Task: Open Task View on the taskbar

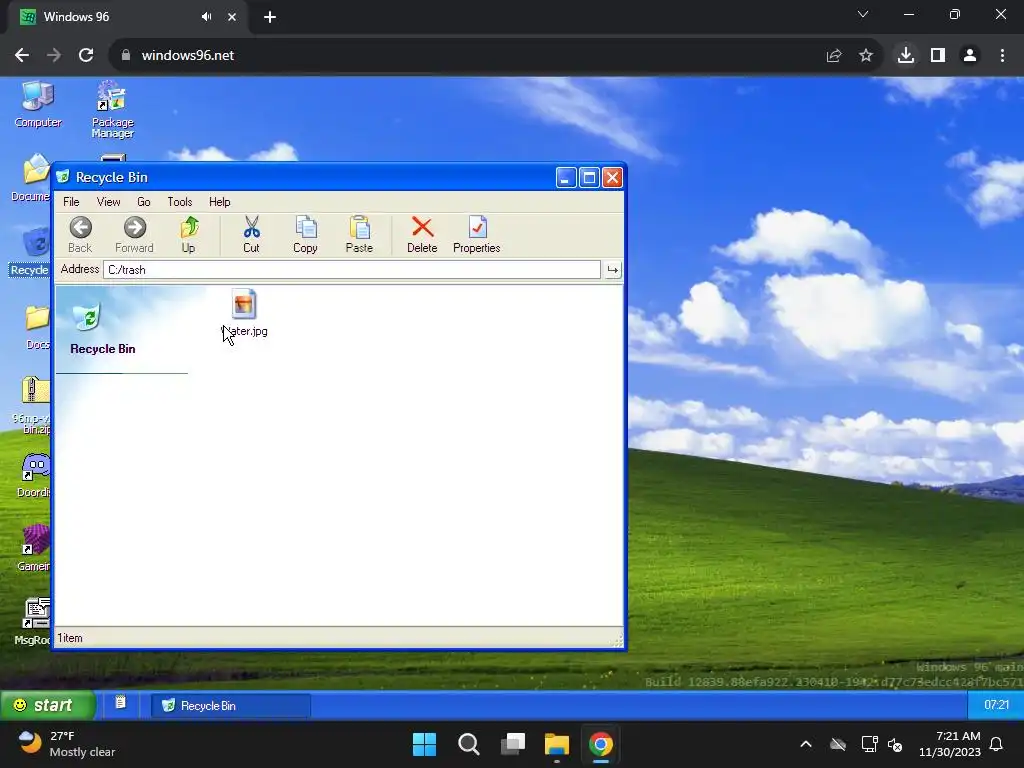Action: coord(513,744)
